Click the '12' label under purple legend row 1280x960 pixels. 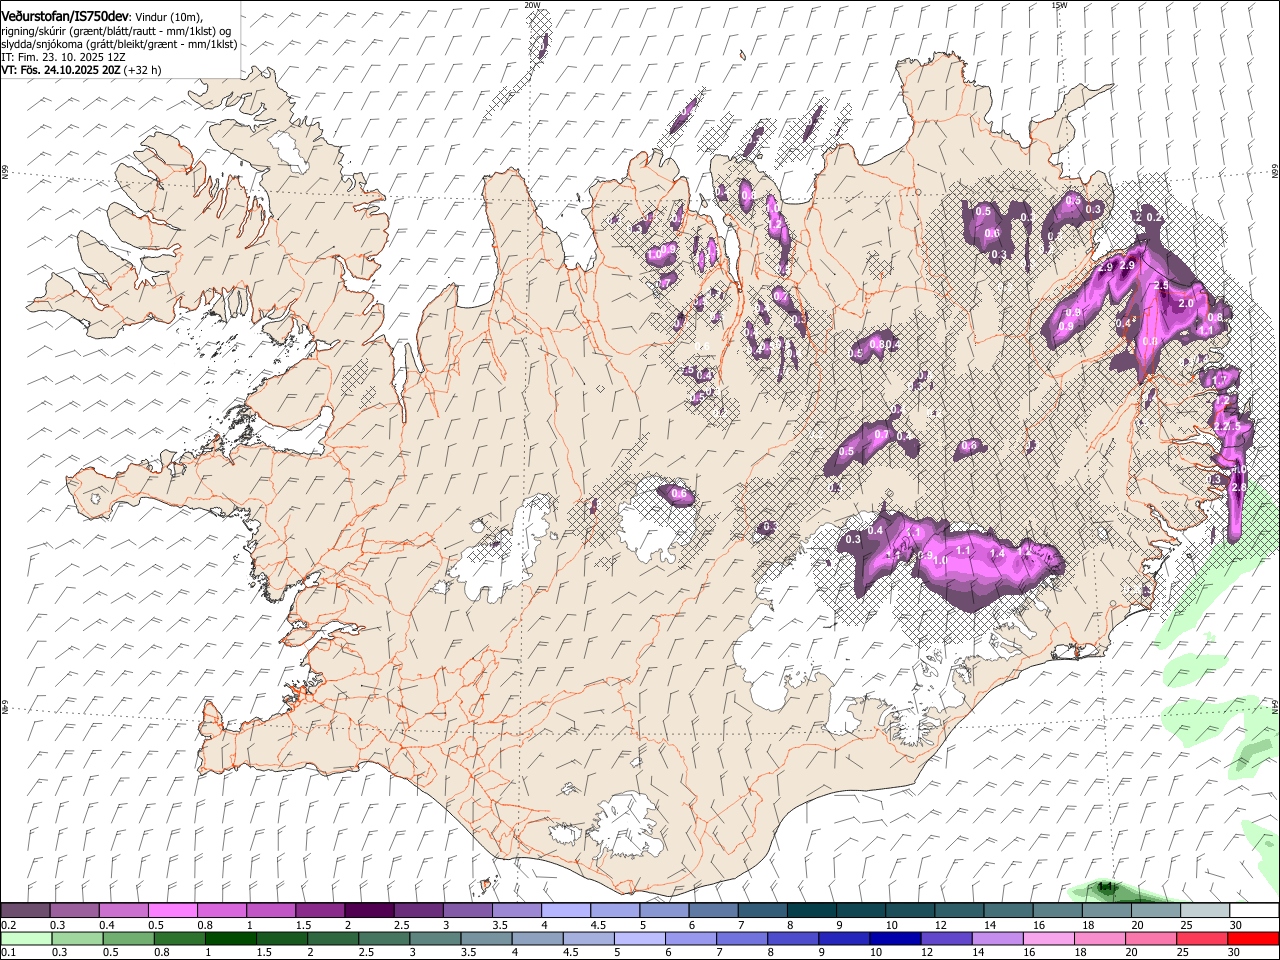click(x=940, y=925)
